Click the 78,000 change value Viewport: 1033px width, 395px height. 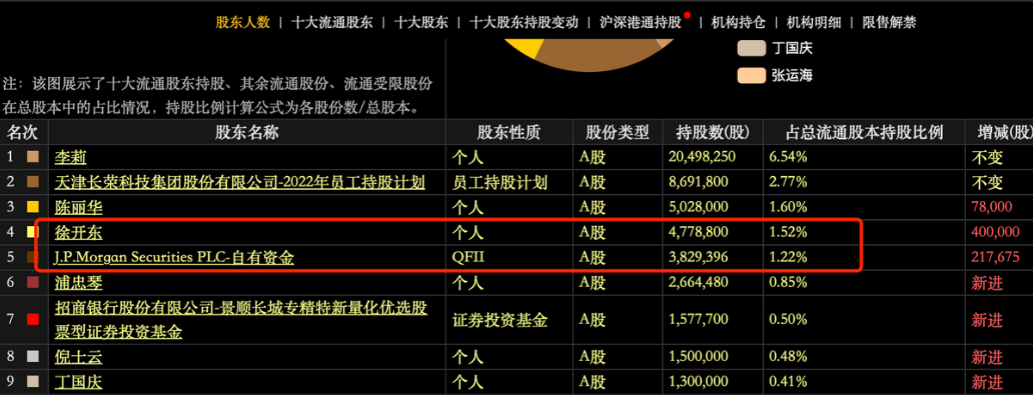pos(991,207)
